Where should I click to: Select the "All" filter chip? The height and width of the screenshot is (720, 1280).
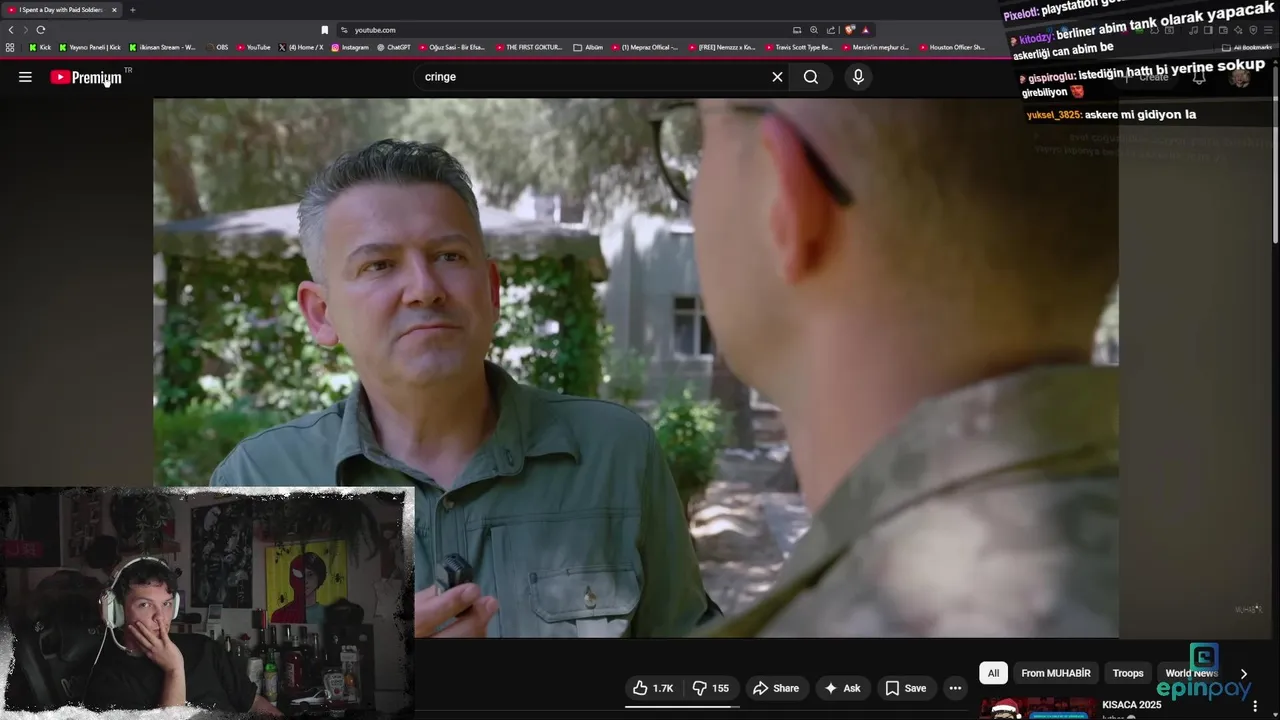point(993,673)
